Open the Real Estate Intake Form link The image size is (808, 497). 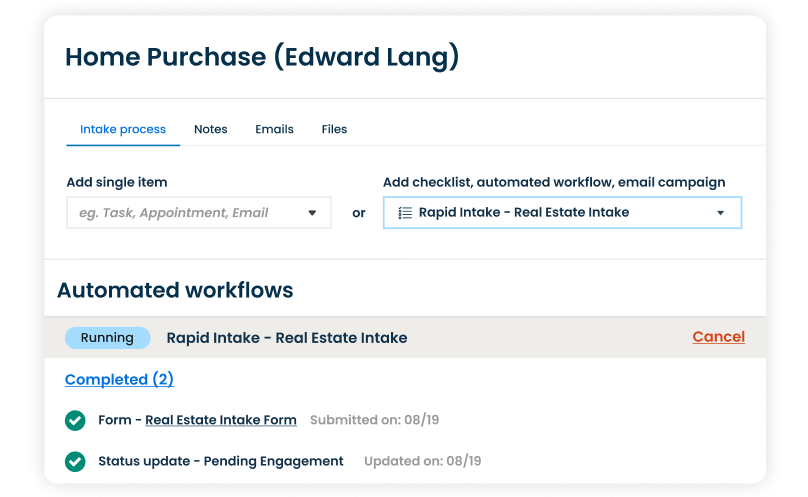pyautogui.click(x=221, y=421)
